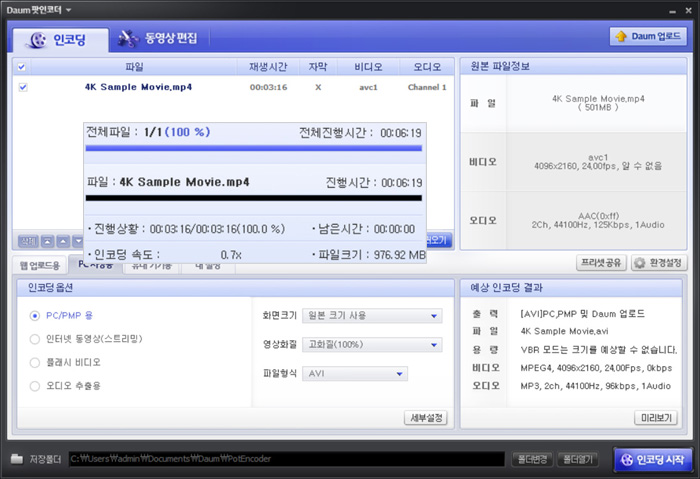
Task: Switch to the PC저장용 tab
Action: tap(95, 266)
